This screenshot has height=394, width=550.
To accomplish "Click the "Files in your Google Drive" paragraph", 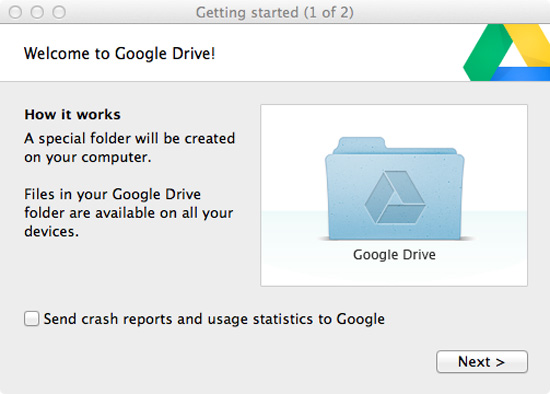I will point(129,213).
